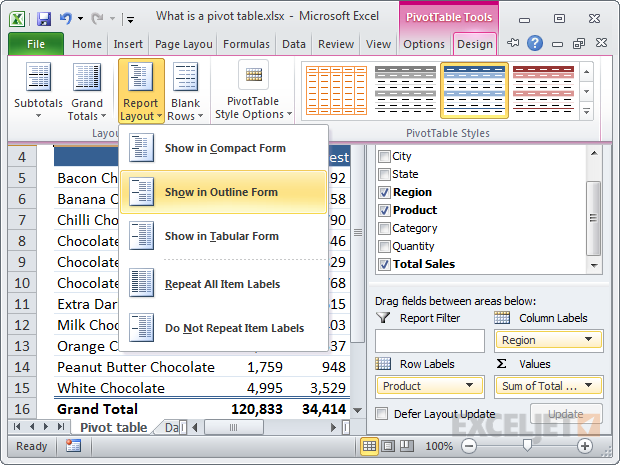Select Show in Compact Form

tap(224, 148)
